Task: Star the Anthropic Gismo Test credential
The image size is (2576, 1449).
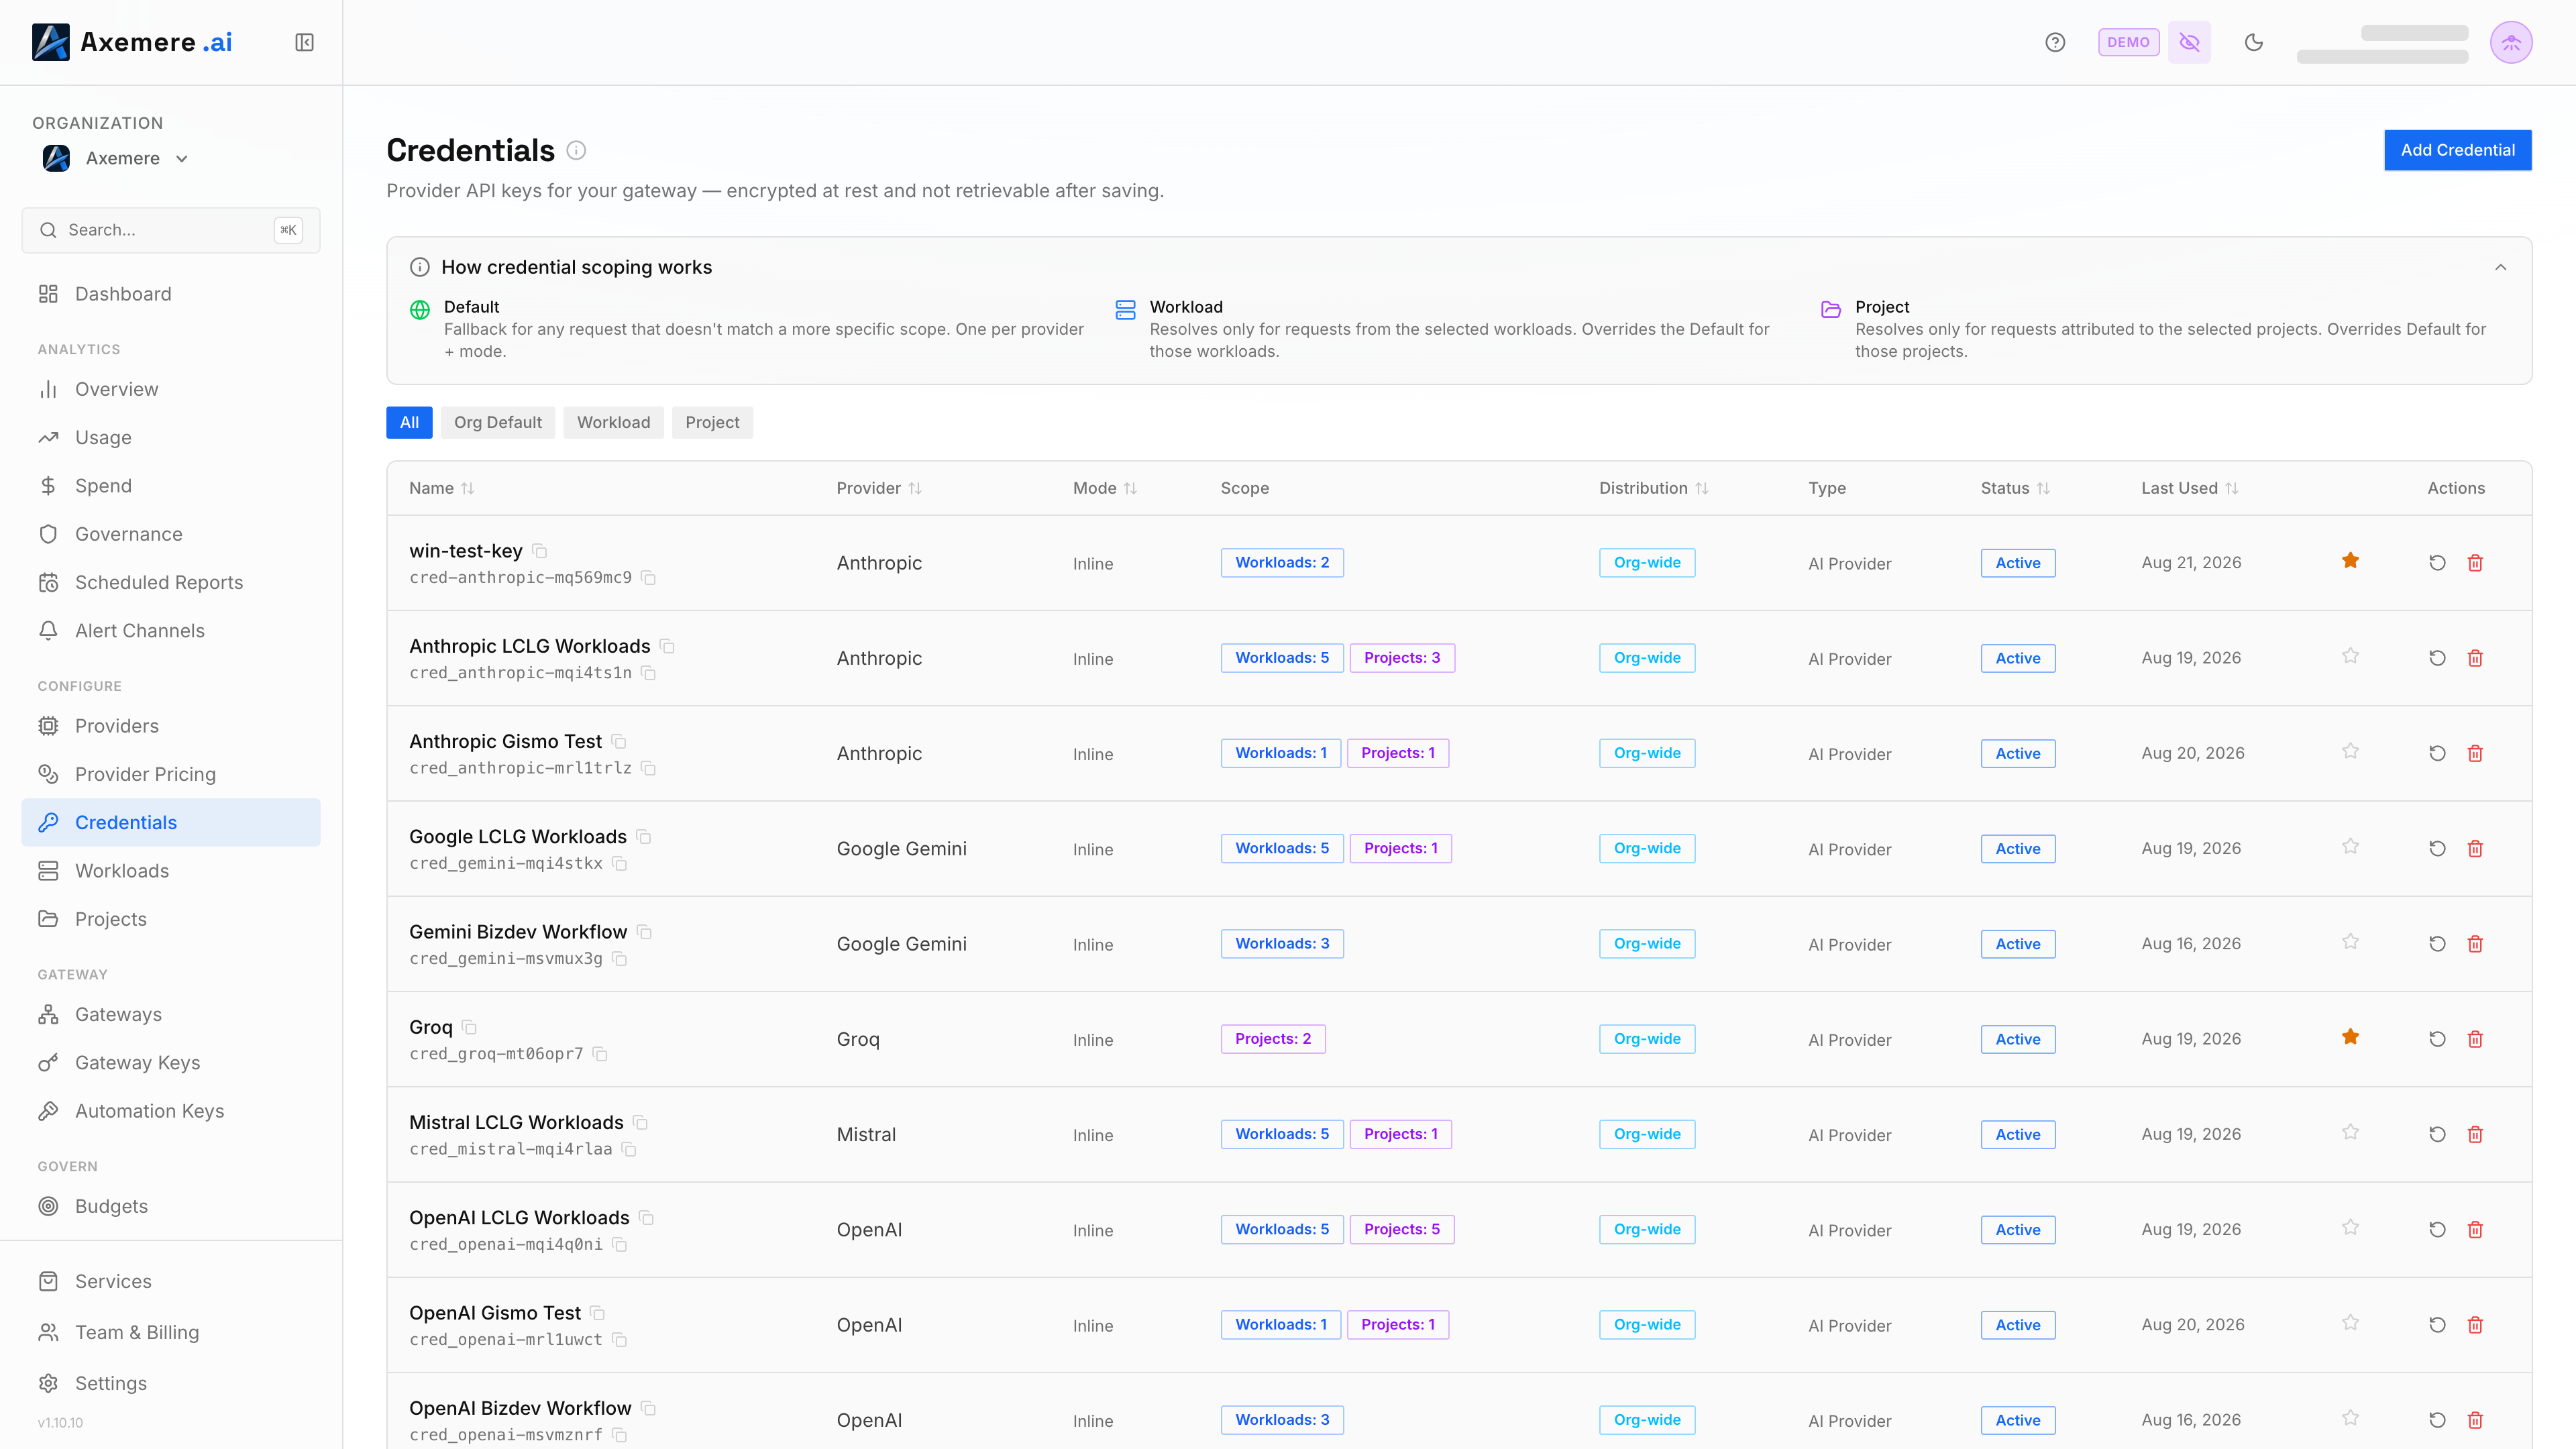Action: click(2350, 751)
